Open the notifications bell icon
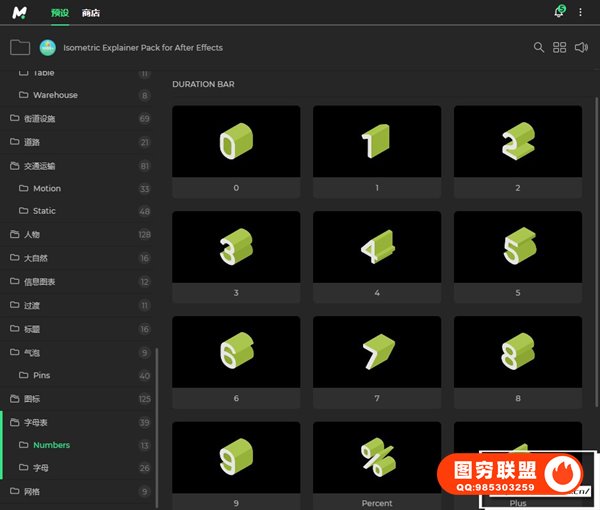This screenshot has height=510, width=600. [x=558, y=12]
